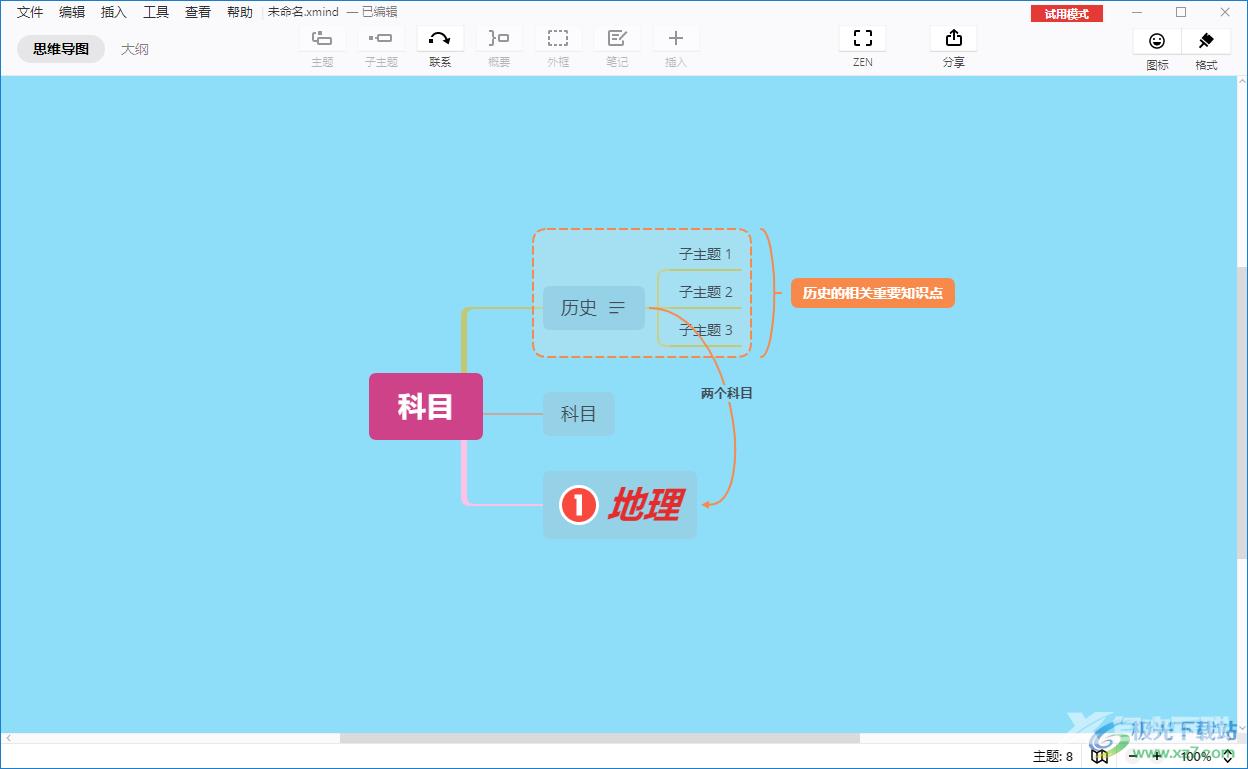The width and height of the screenshot is (1248, 769).
Task: Click the left arrow of the horizontal scrollbar
Action: tap(8, 738)
